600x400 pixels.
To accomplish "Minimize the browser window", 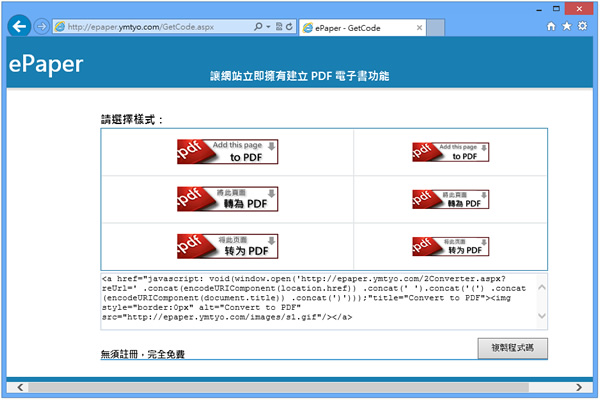I will [539, 9].
